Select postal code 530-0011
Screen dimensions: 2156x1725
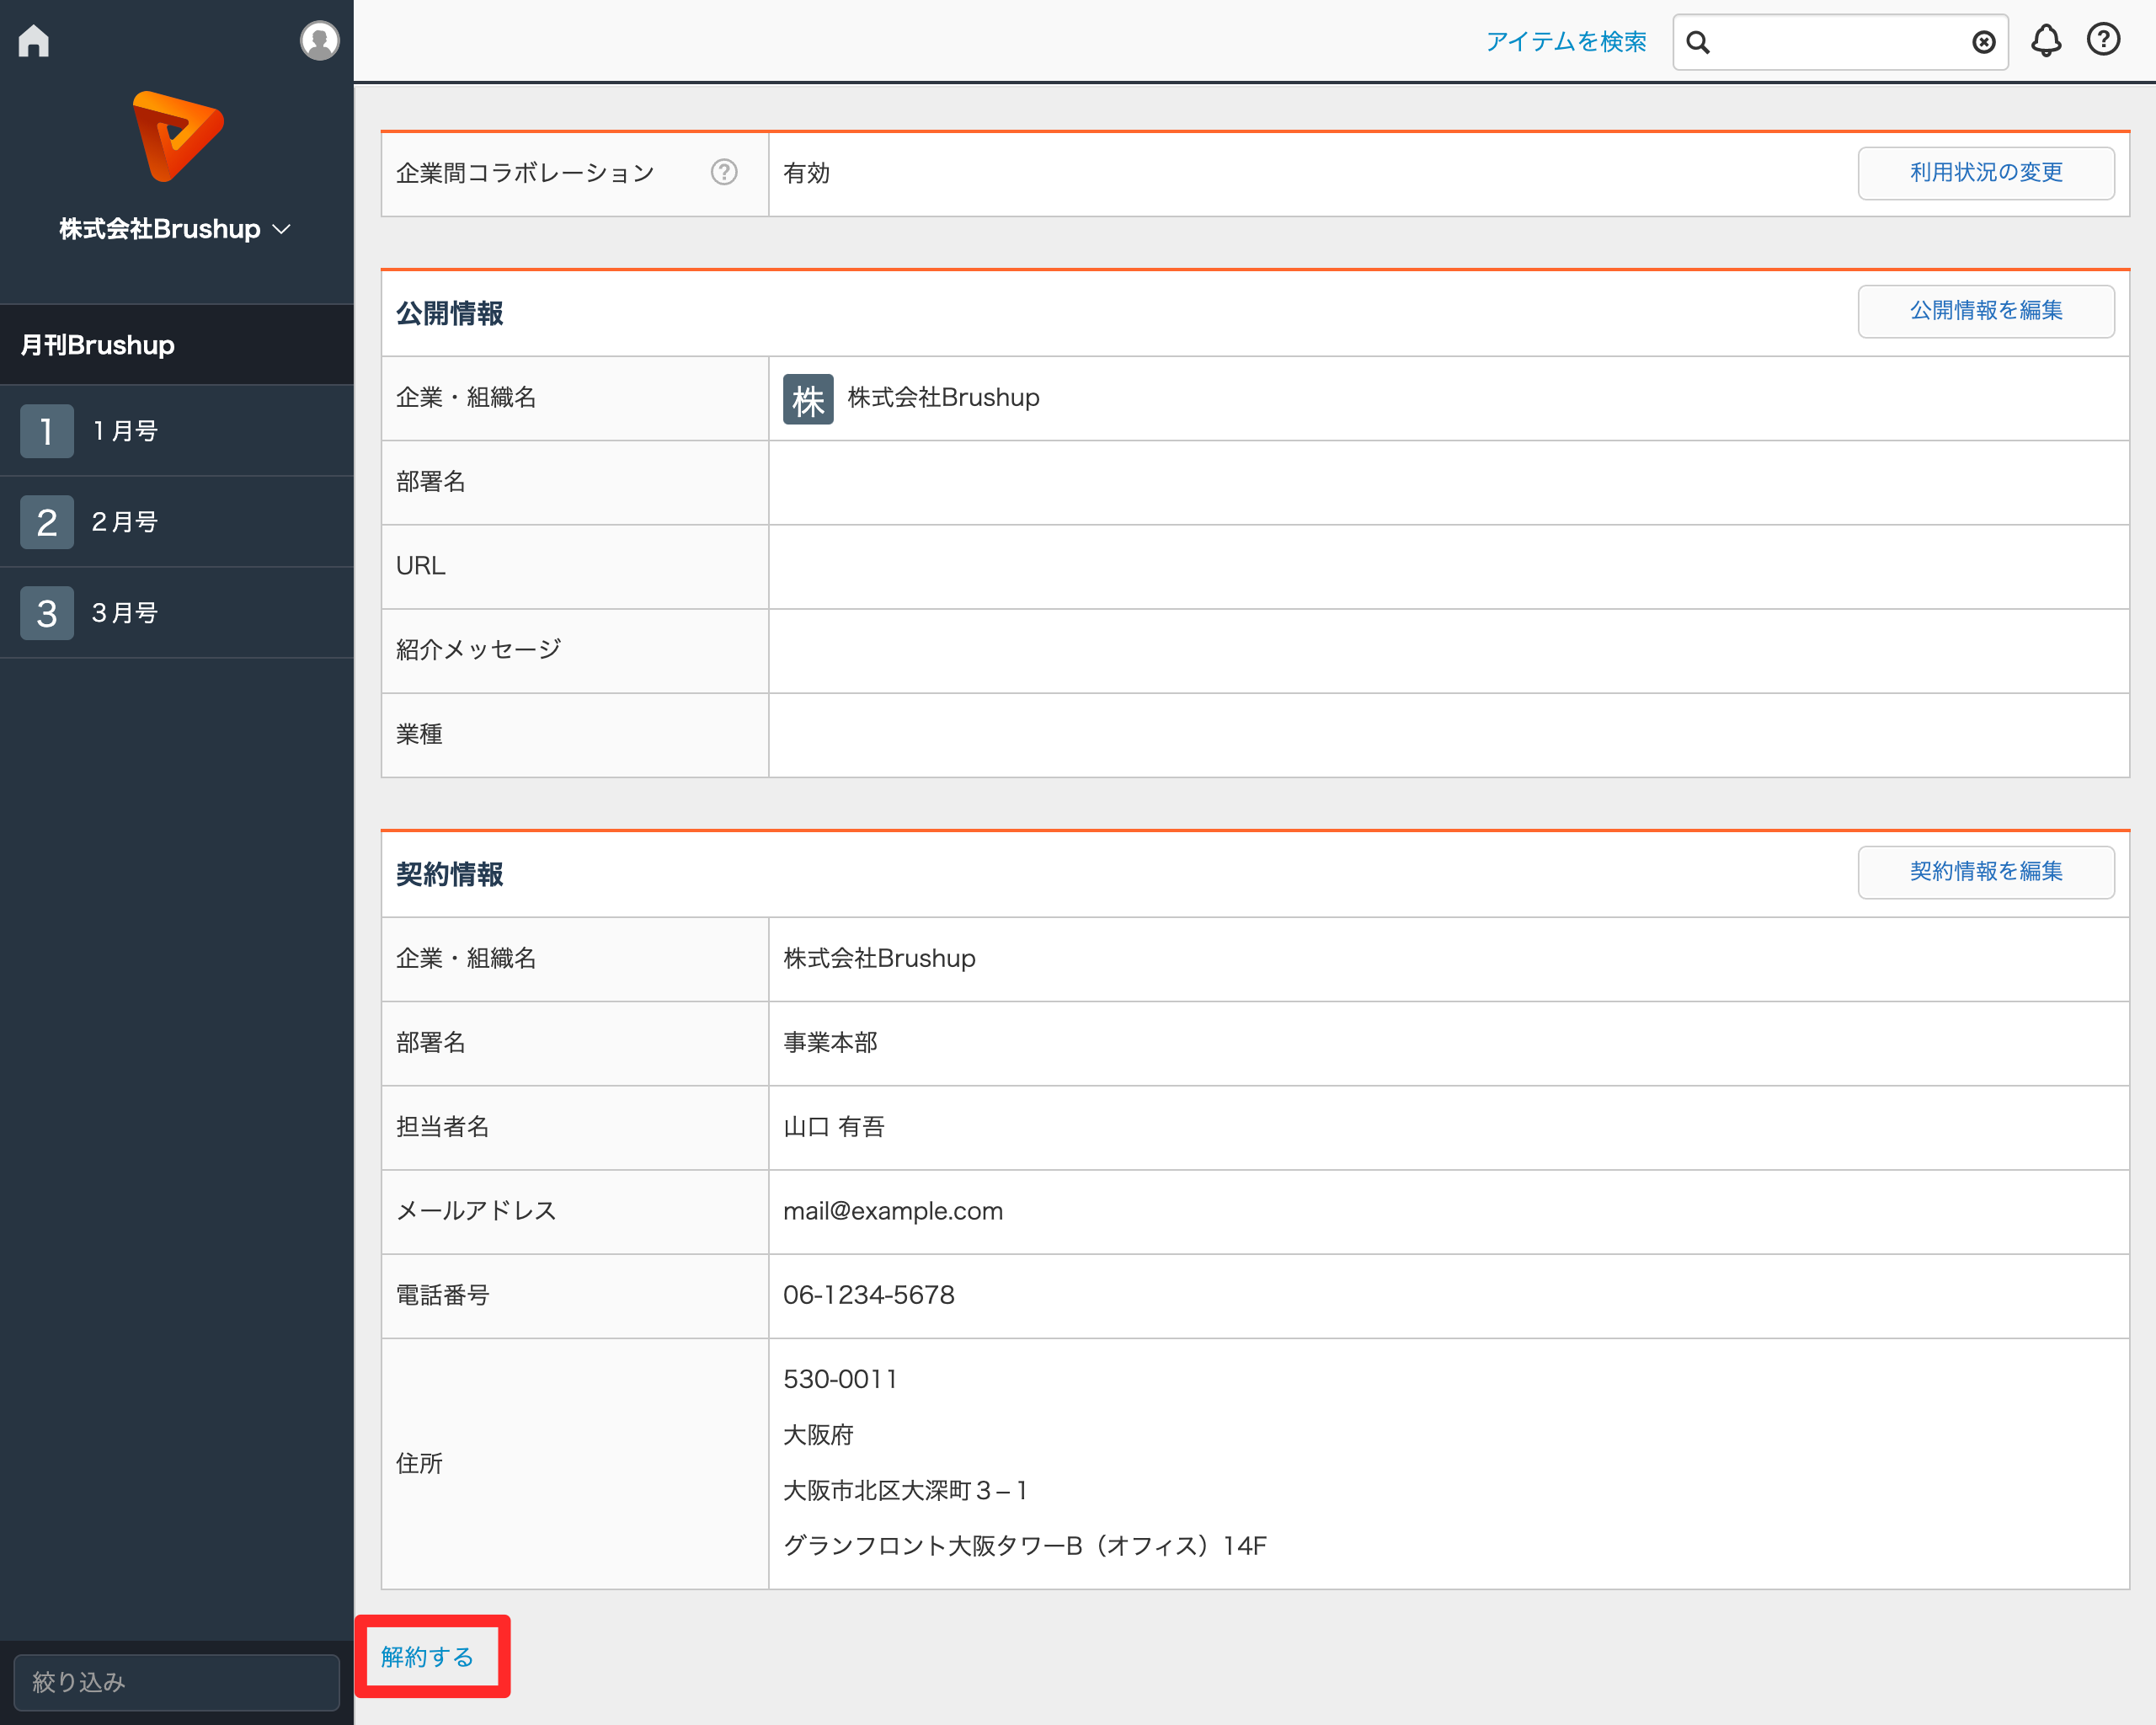[840, 1379]
